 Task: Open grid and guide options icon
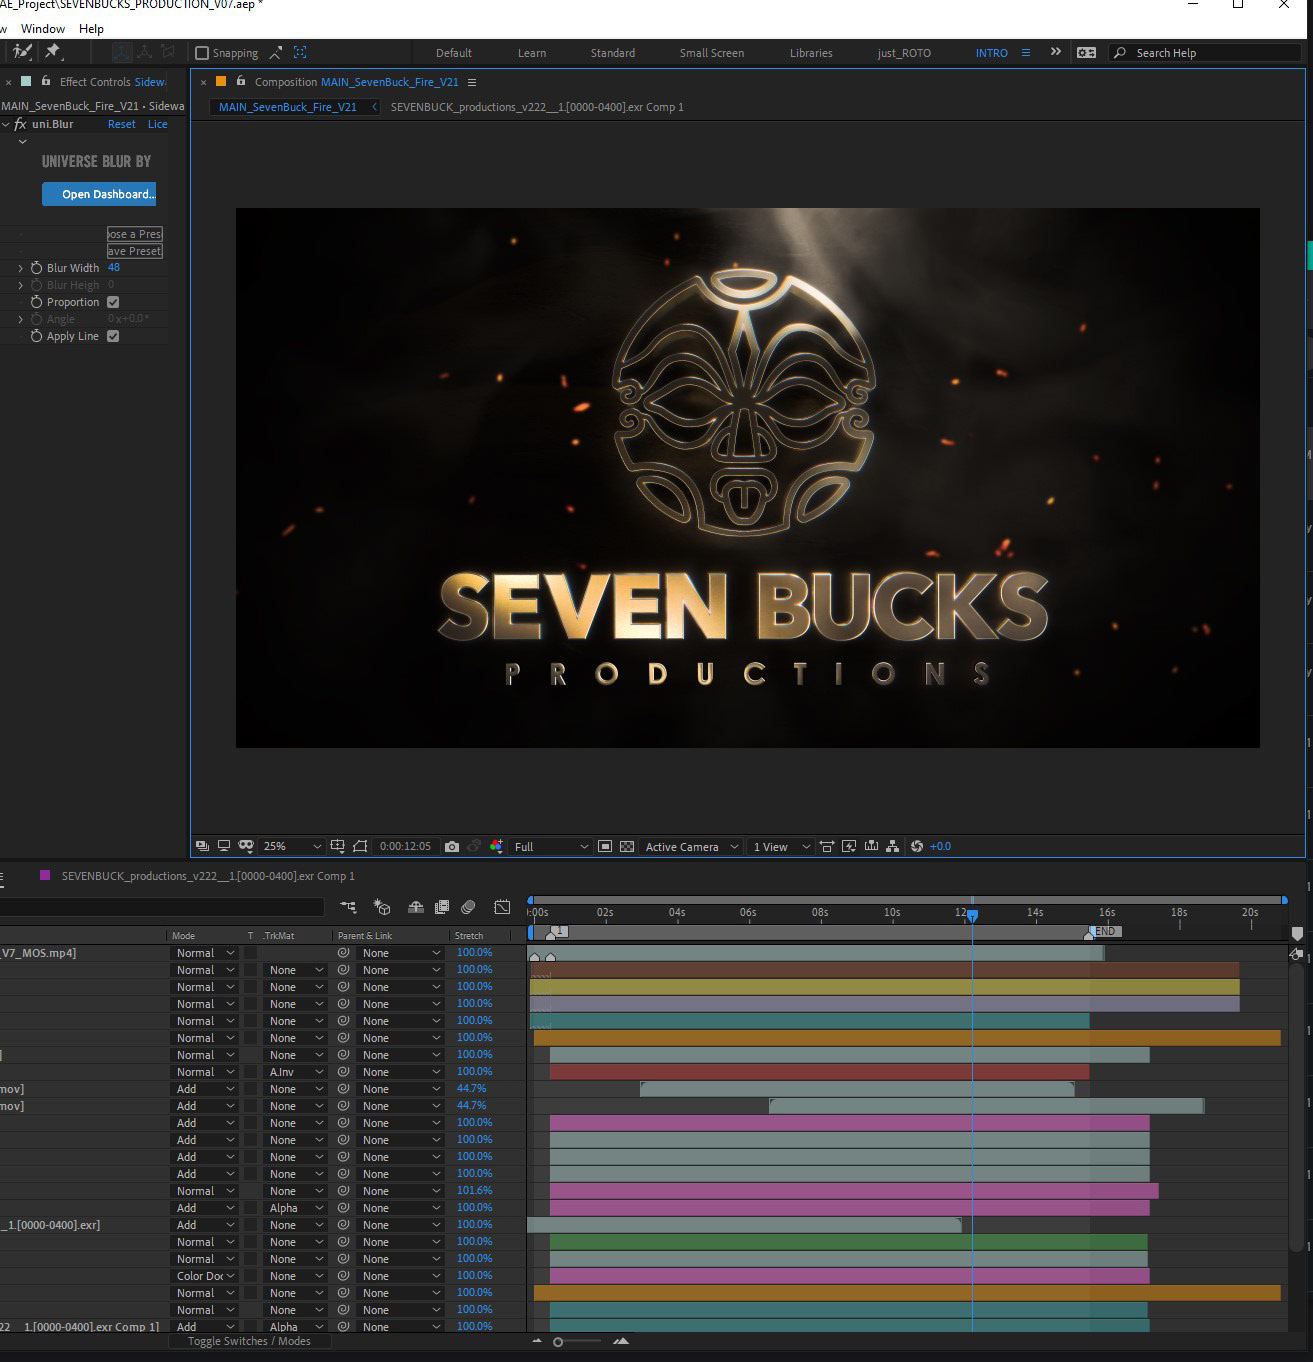[x=337, y=846]
